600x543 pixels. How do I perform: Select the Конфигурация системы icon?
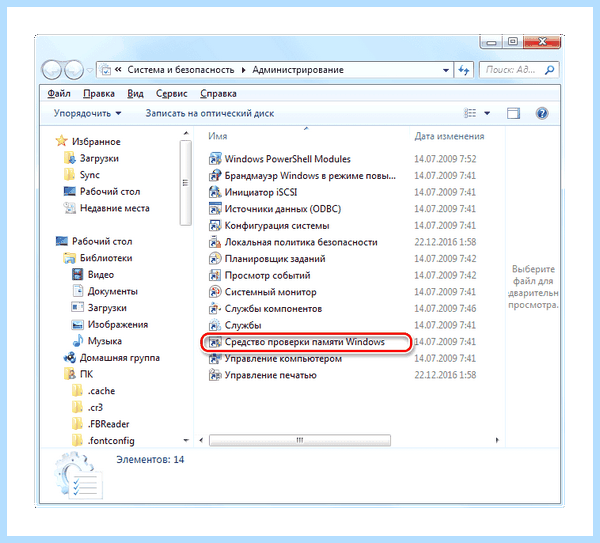coord(215,225)
